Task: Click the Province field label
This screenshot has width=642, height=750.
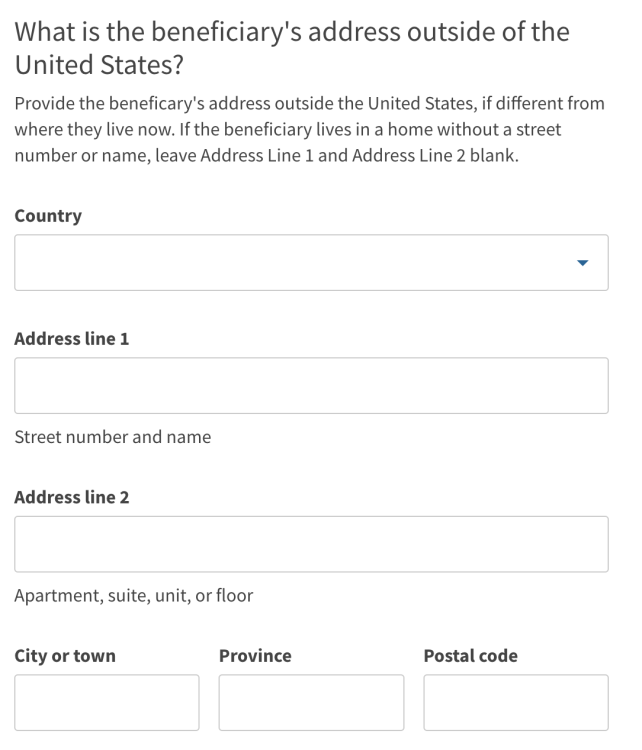Action: tap(255, 656)
